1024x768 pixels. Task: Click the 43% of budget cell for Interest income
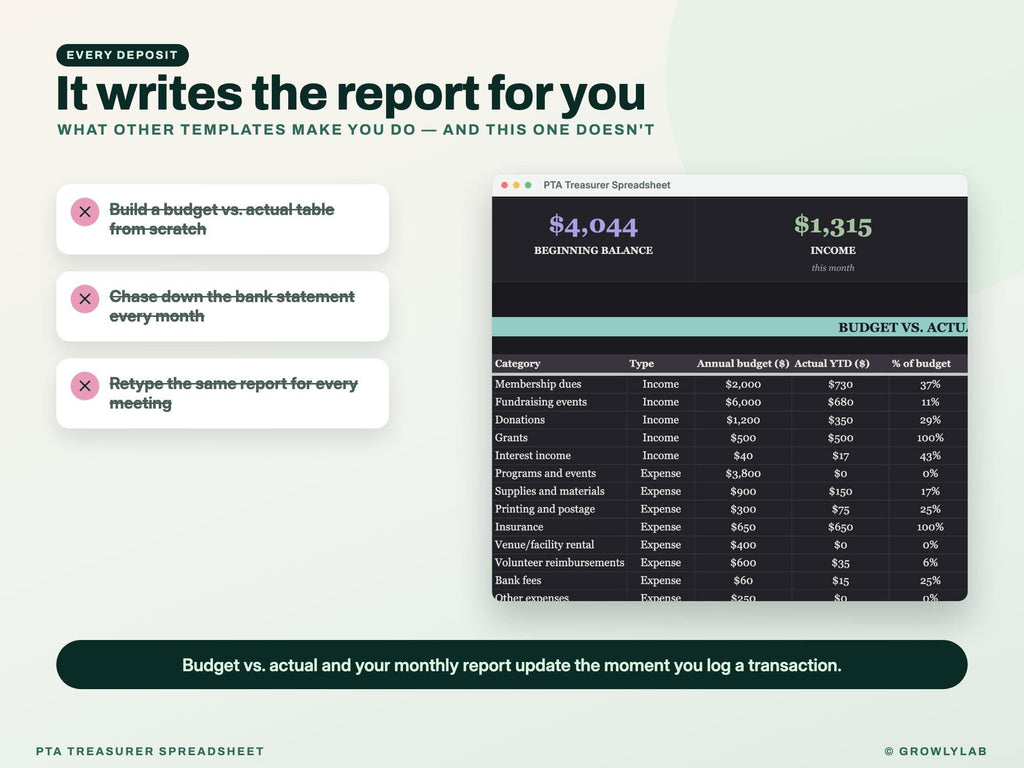tap(930, 455)
